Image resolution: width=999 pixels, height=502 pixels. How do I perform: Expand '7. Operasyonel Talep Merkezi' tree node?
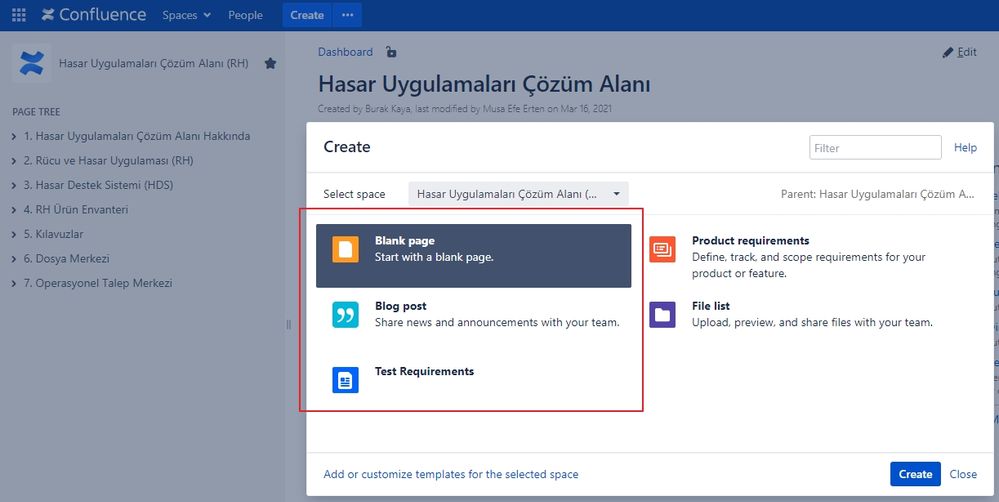click(14, 283)
